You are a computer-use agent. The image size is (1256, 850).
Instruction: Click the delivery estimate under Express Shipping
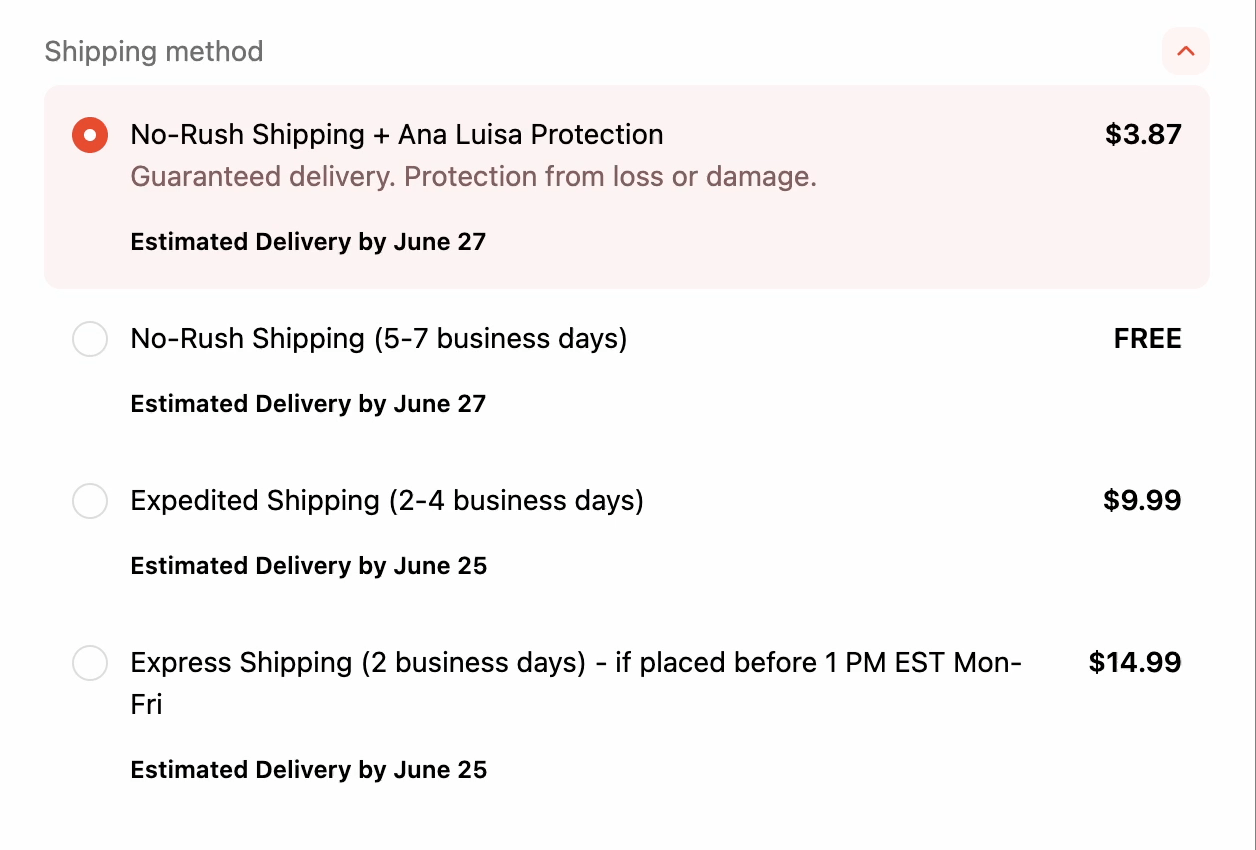point(308,770)
